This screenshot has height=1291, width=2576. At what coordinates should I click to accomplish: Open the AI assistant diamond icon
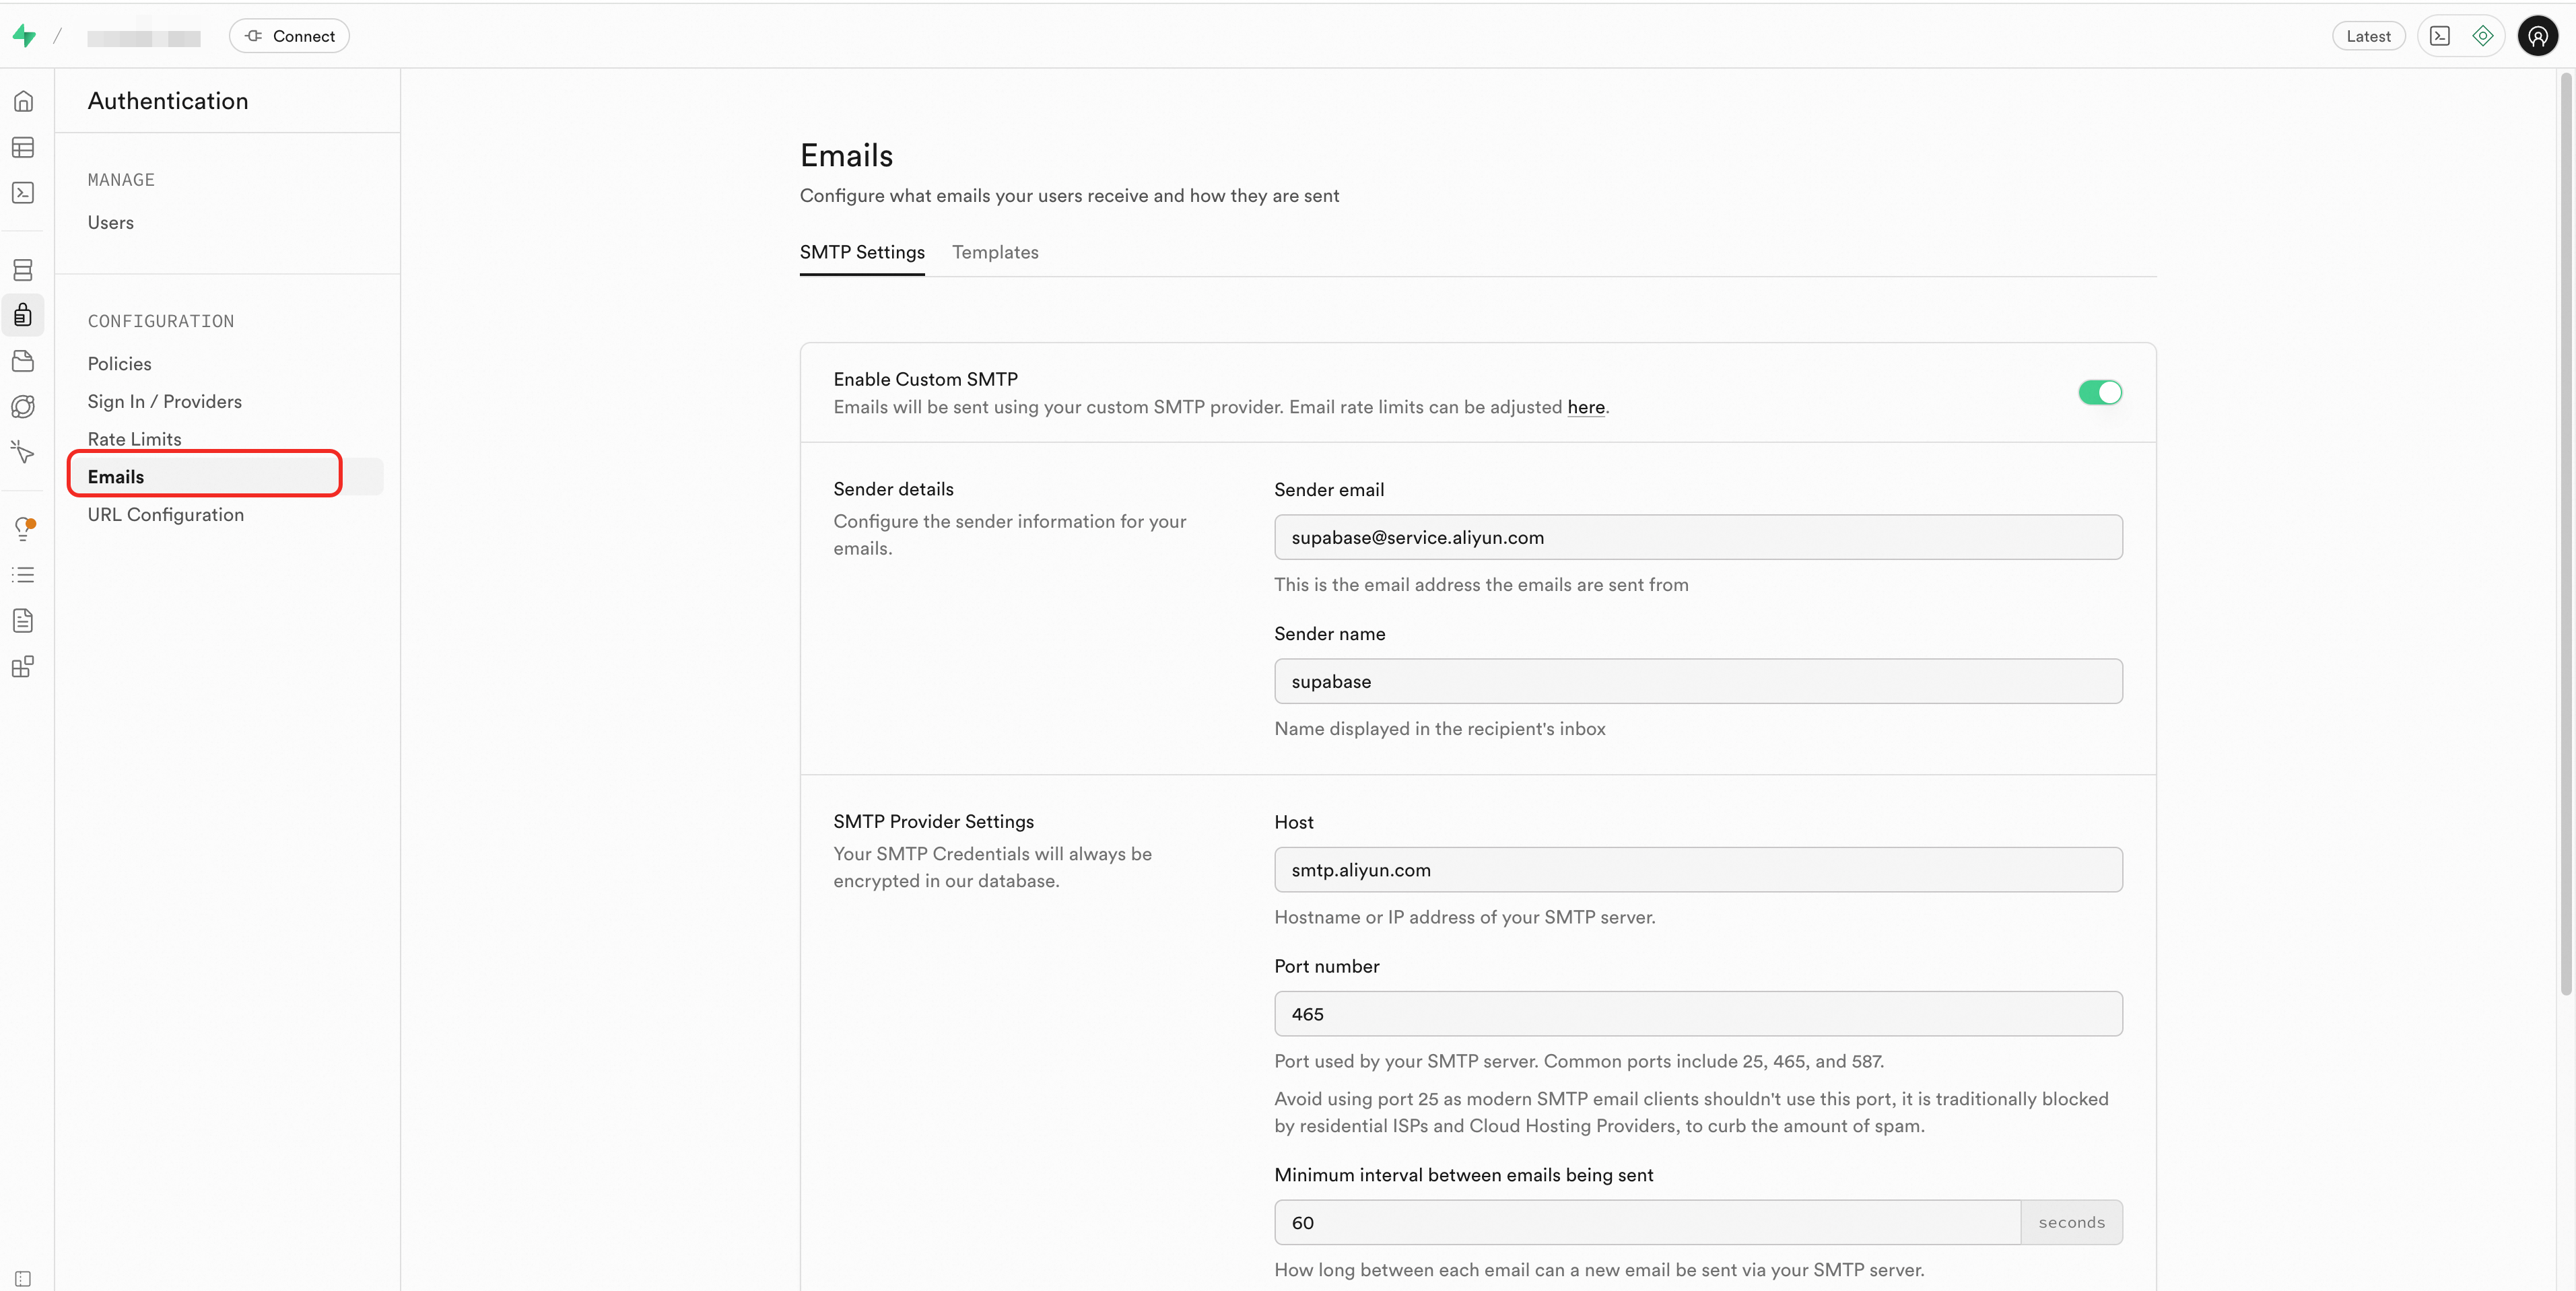(2483, 36)
